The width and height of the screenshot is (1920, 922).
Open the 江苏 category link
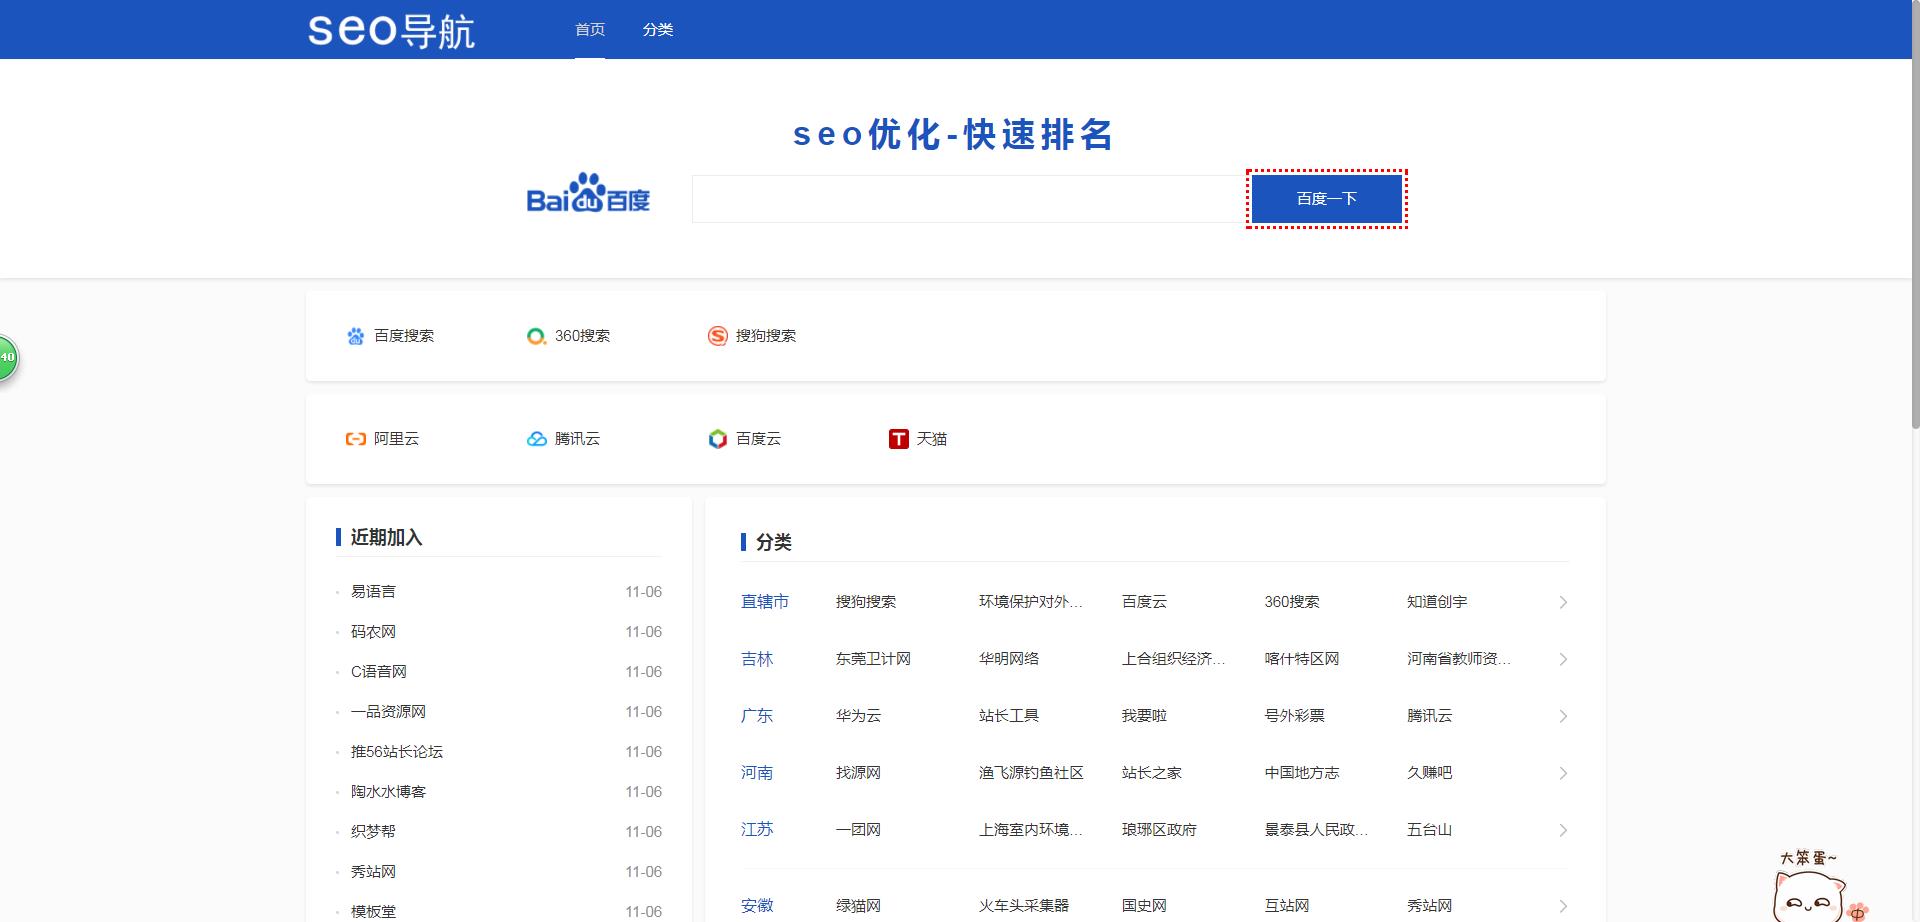coord(757,830)
